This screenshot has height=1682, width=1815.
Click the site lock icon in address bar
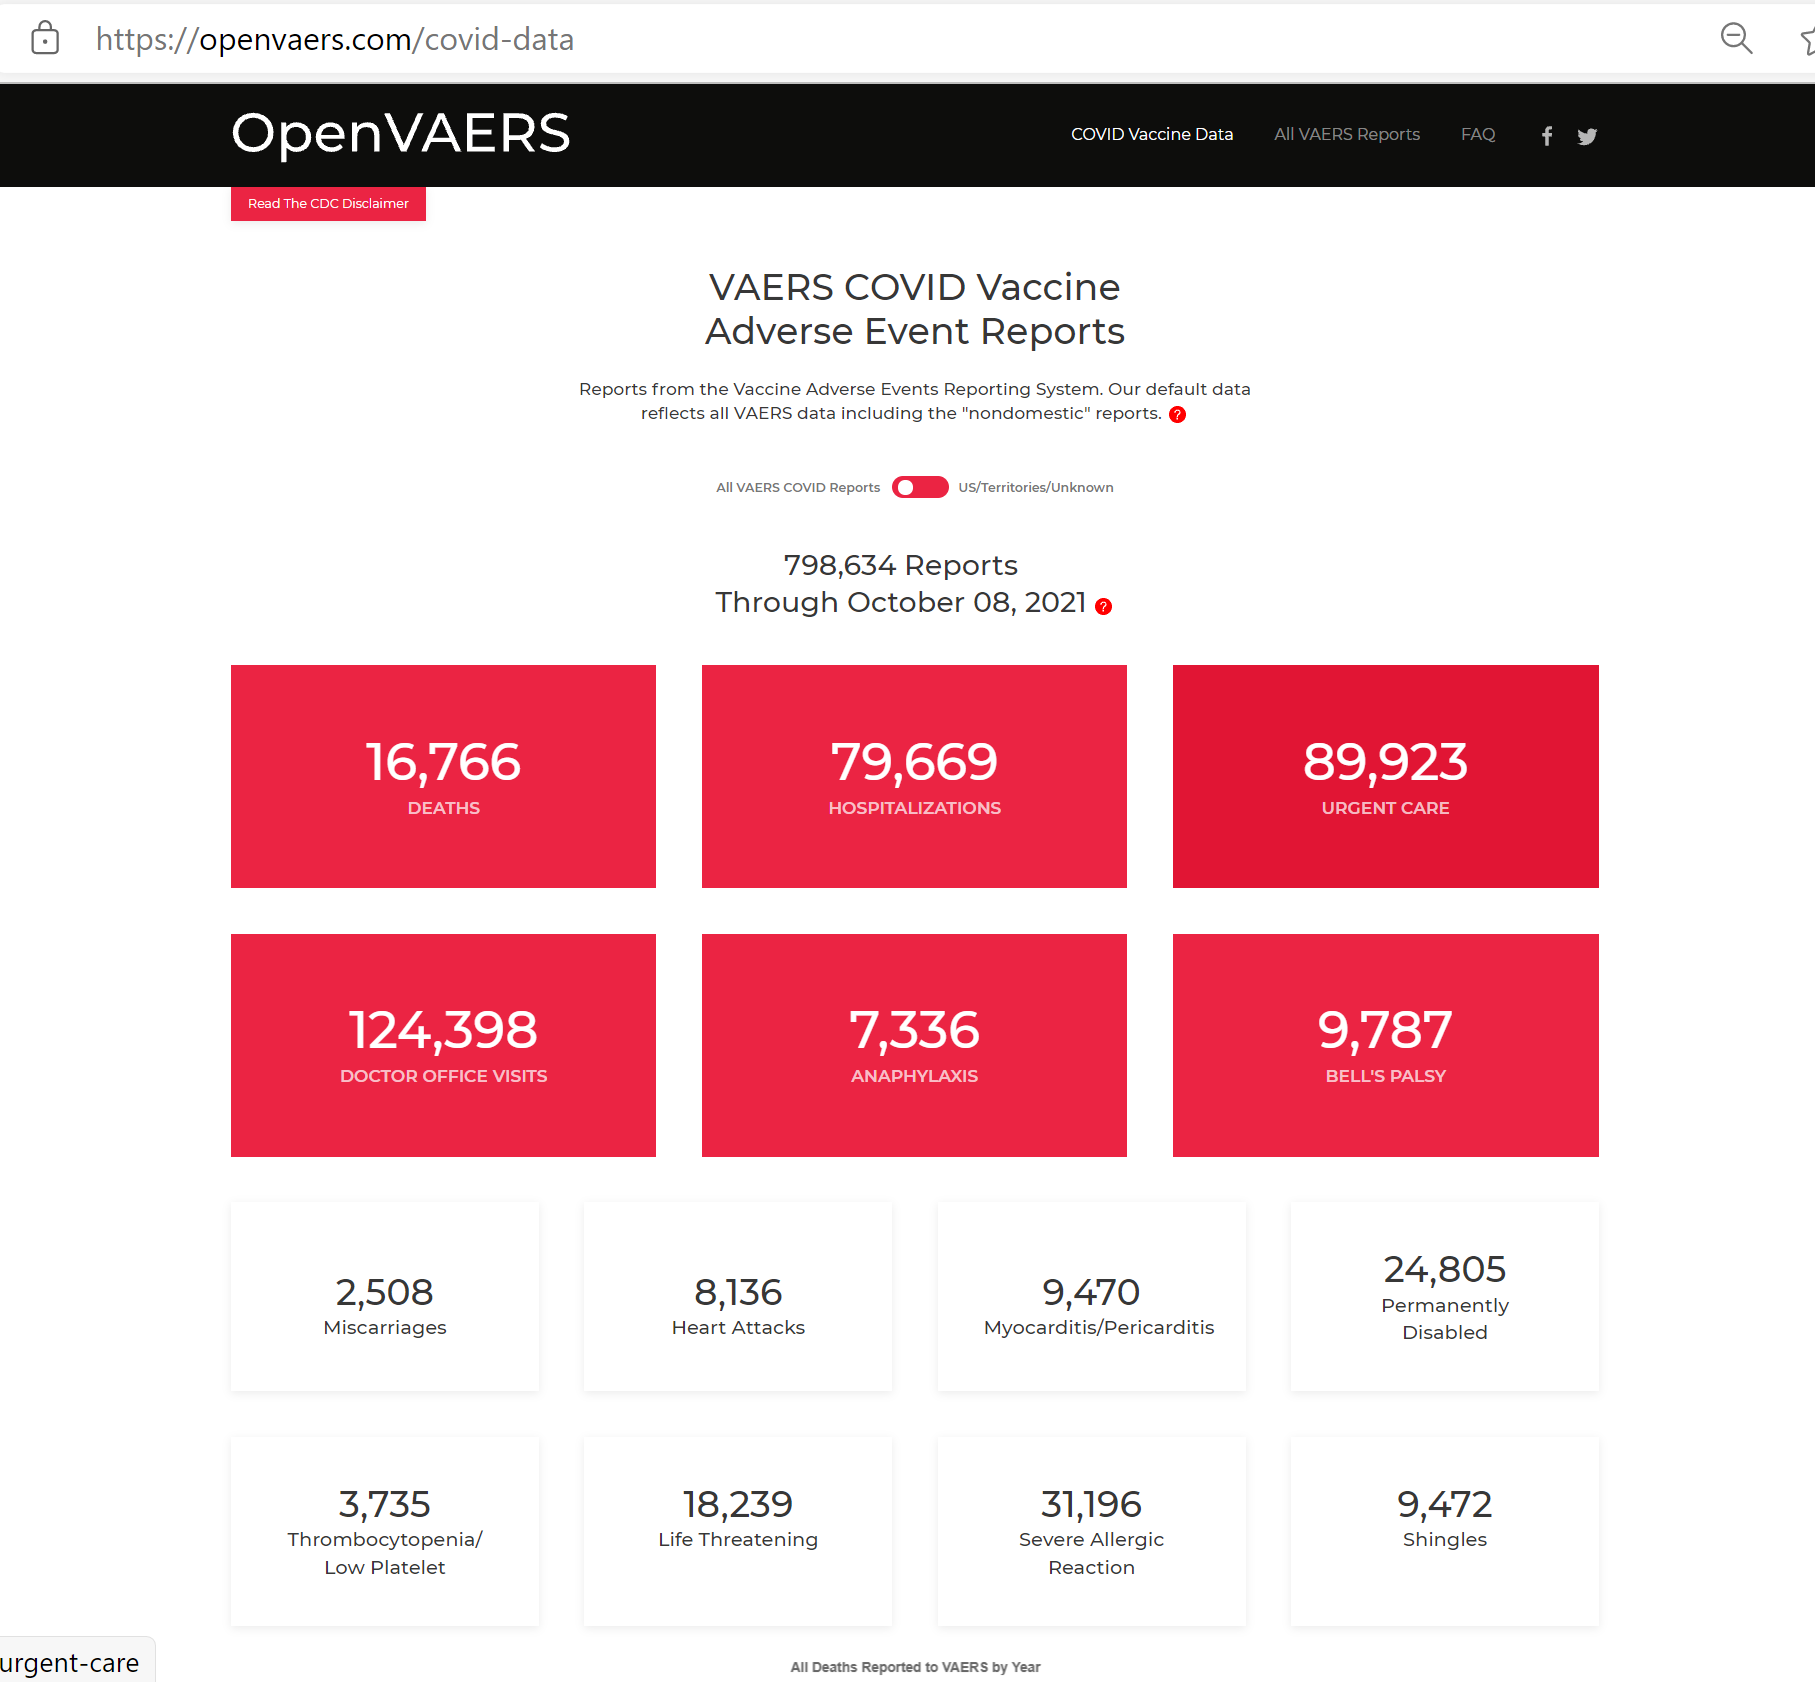pyautogui.click(x=45, y=38)
